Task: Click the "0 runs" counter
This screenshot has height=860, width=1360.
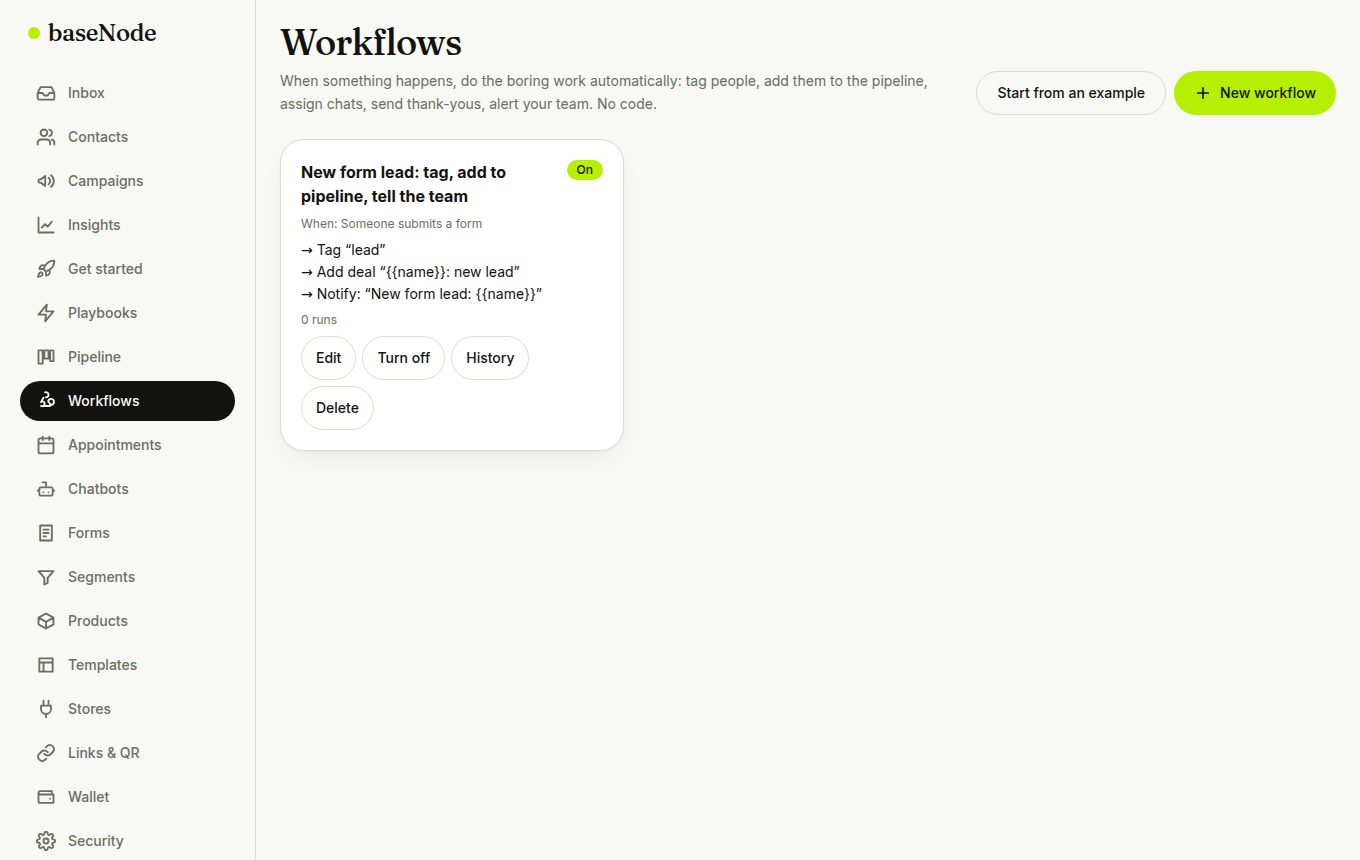Action: click(x=319, y=320)
